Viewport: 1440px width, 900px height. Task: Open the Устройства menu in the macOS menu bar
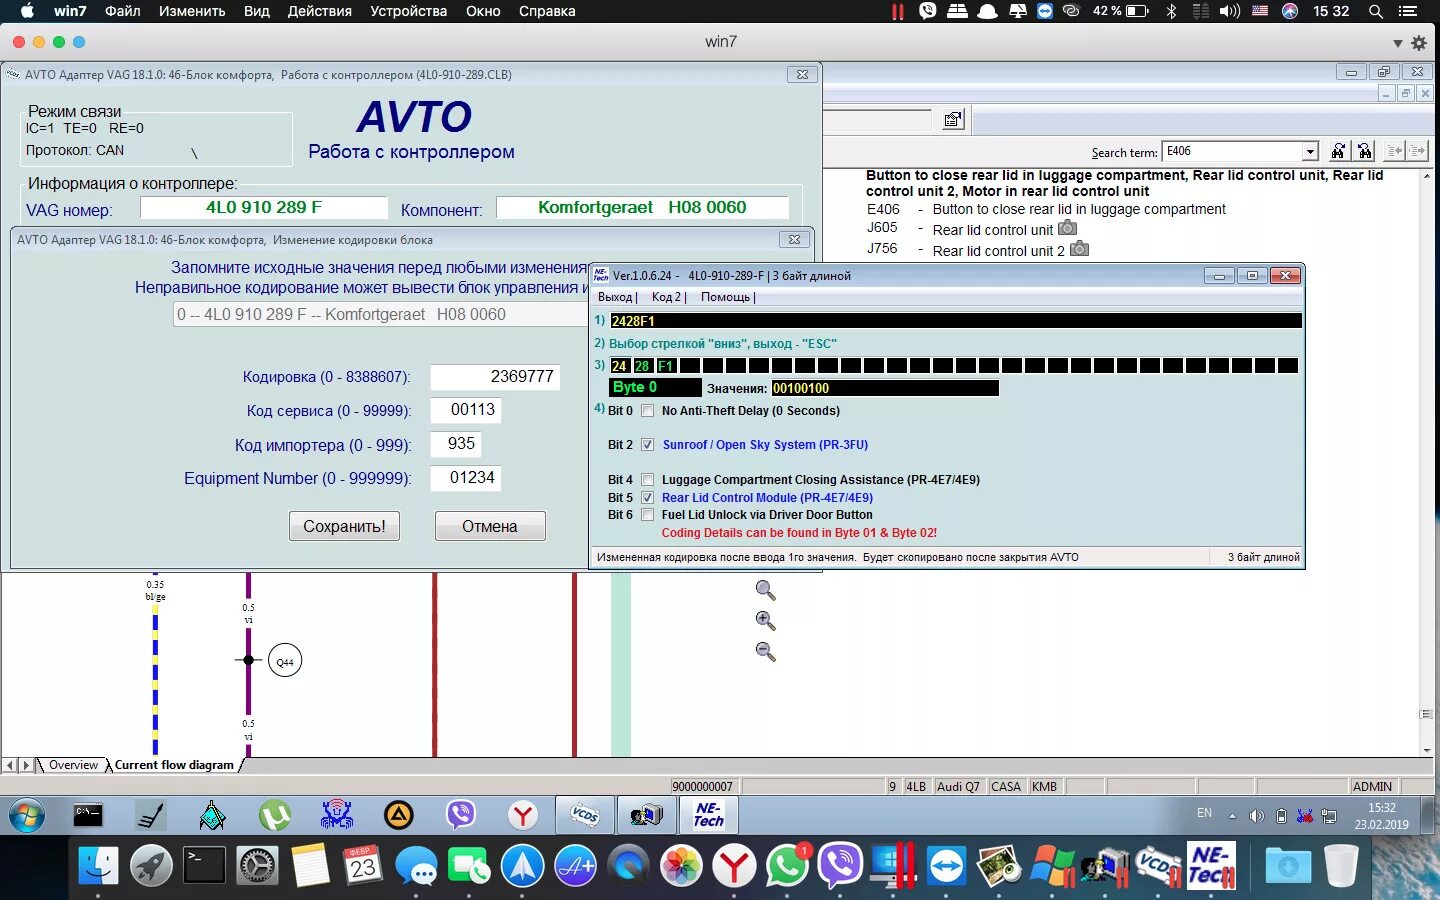[x=408, y=11]
